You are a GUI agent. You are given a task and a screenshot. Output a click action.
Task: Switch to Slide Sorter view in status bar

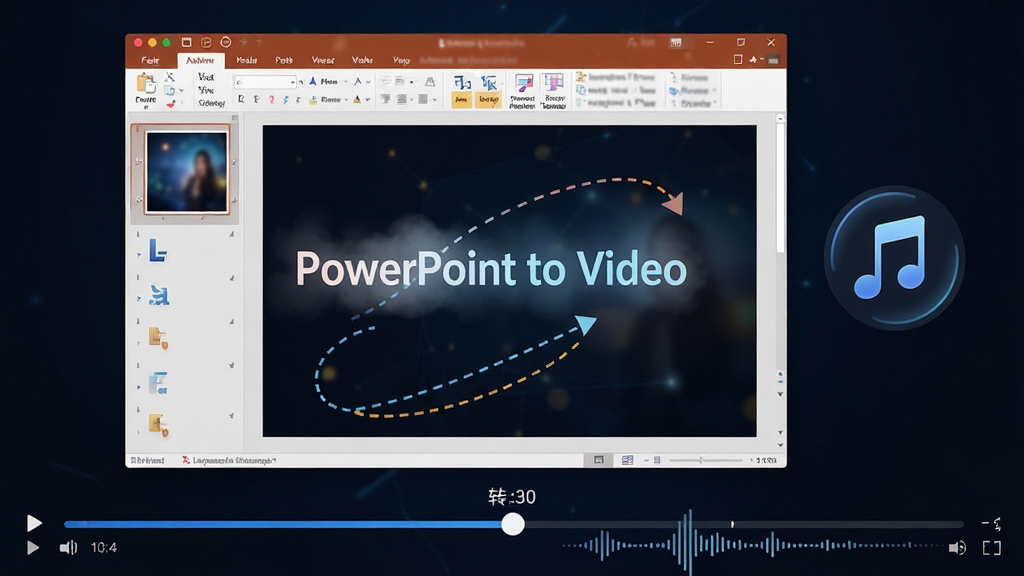pyautogui.click(x=627, y=460)
